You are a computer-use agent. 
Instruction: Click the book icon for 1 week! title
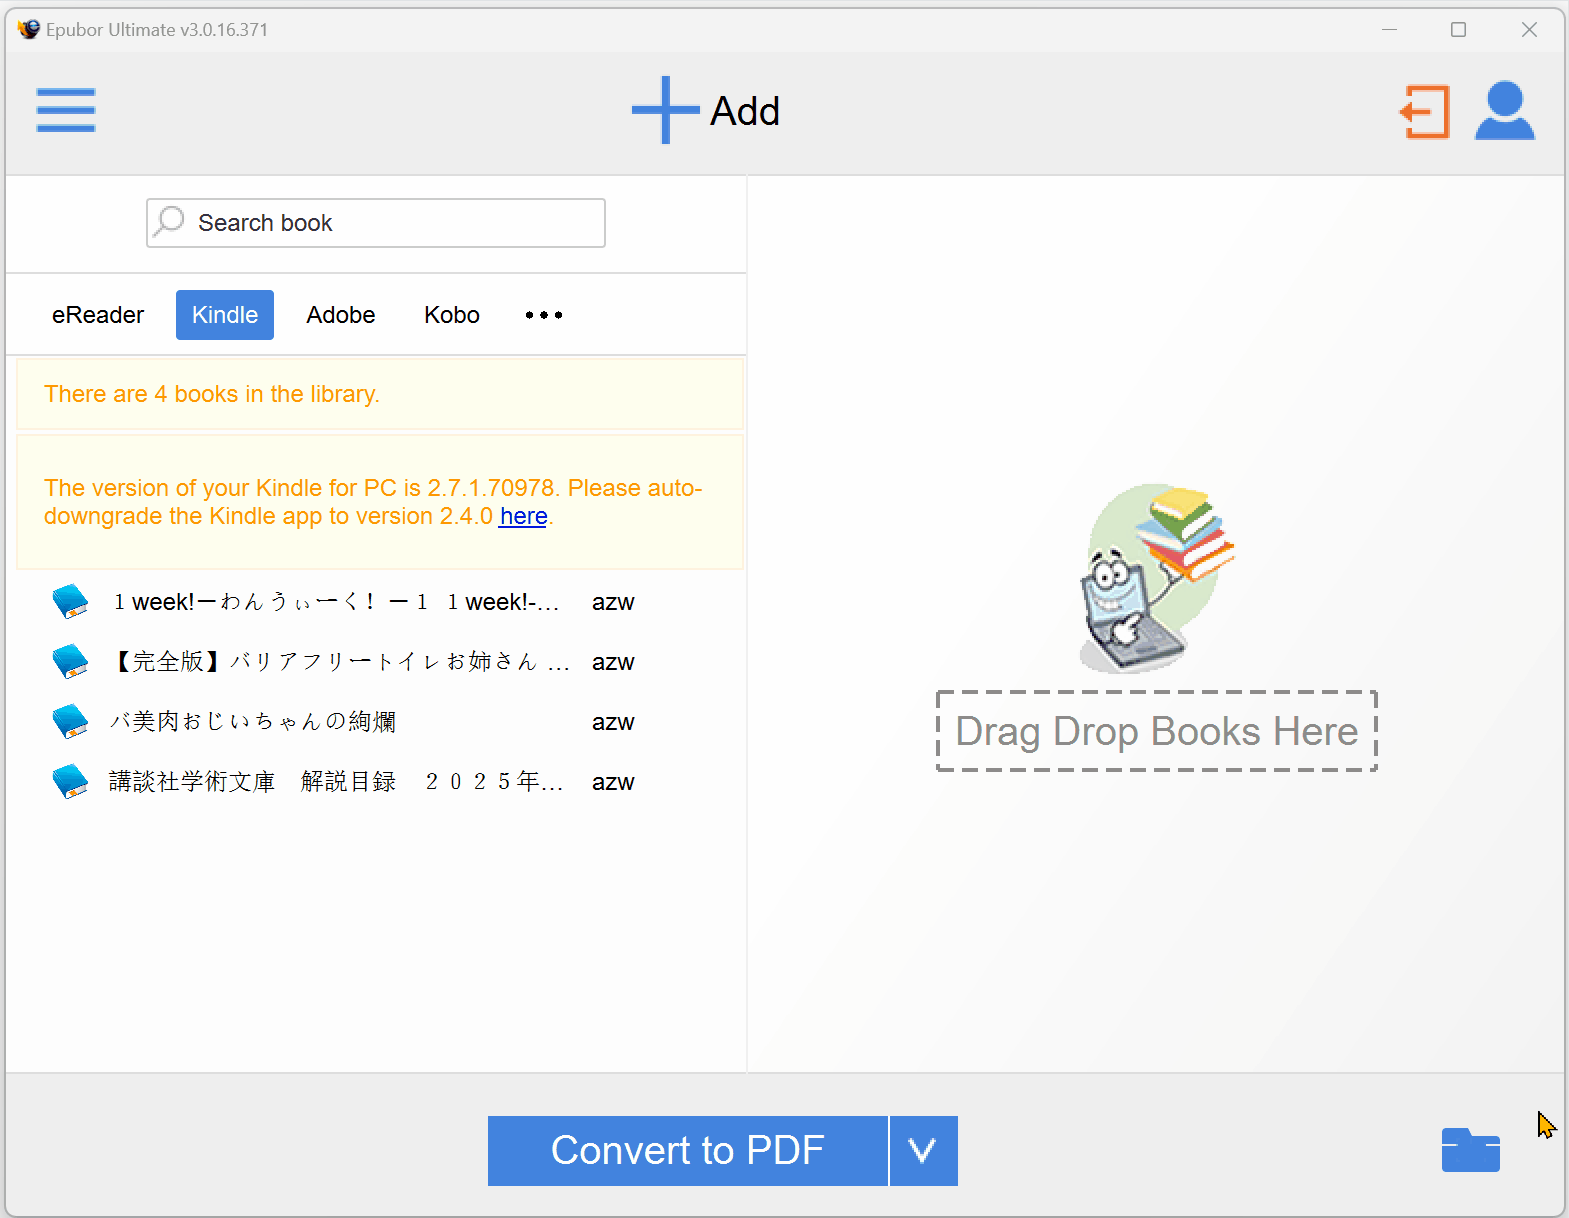(x=70, y=602)
